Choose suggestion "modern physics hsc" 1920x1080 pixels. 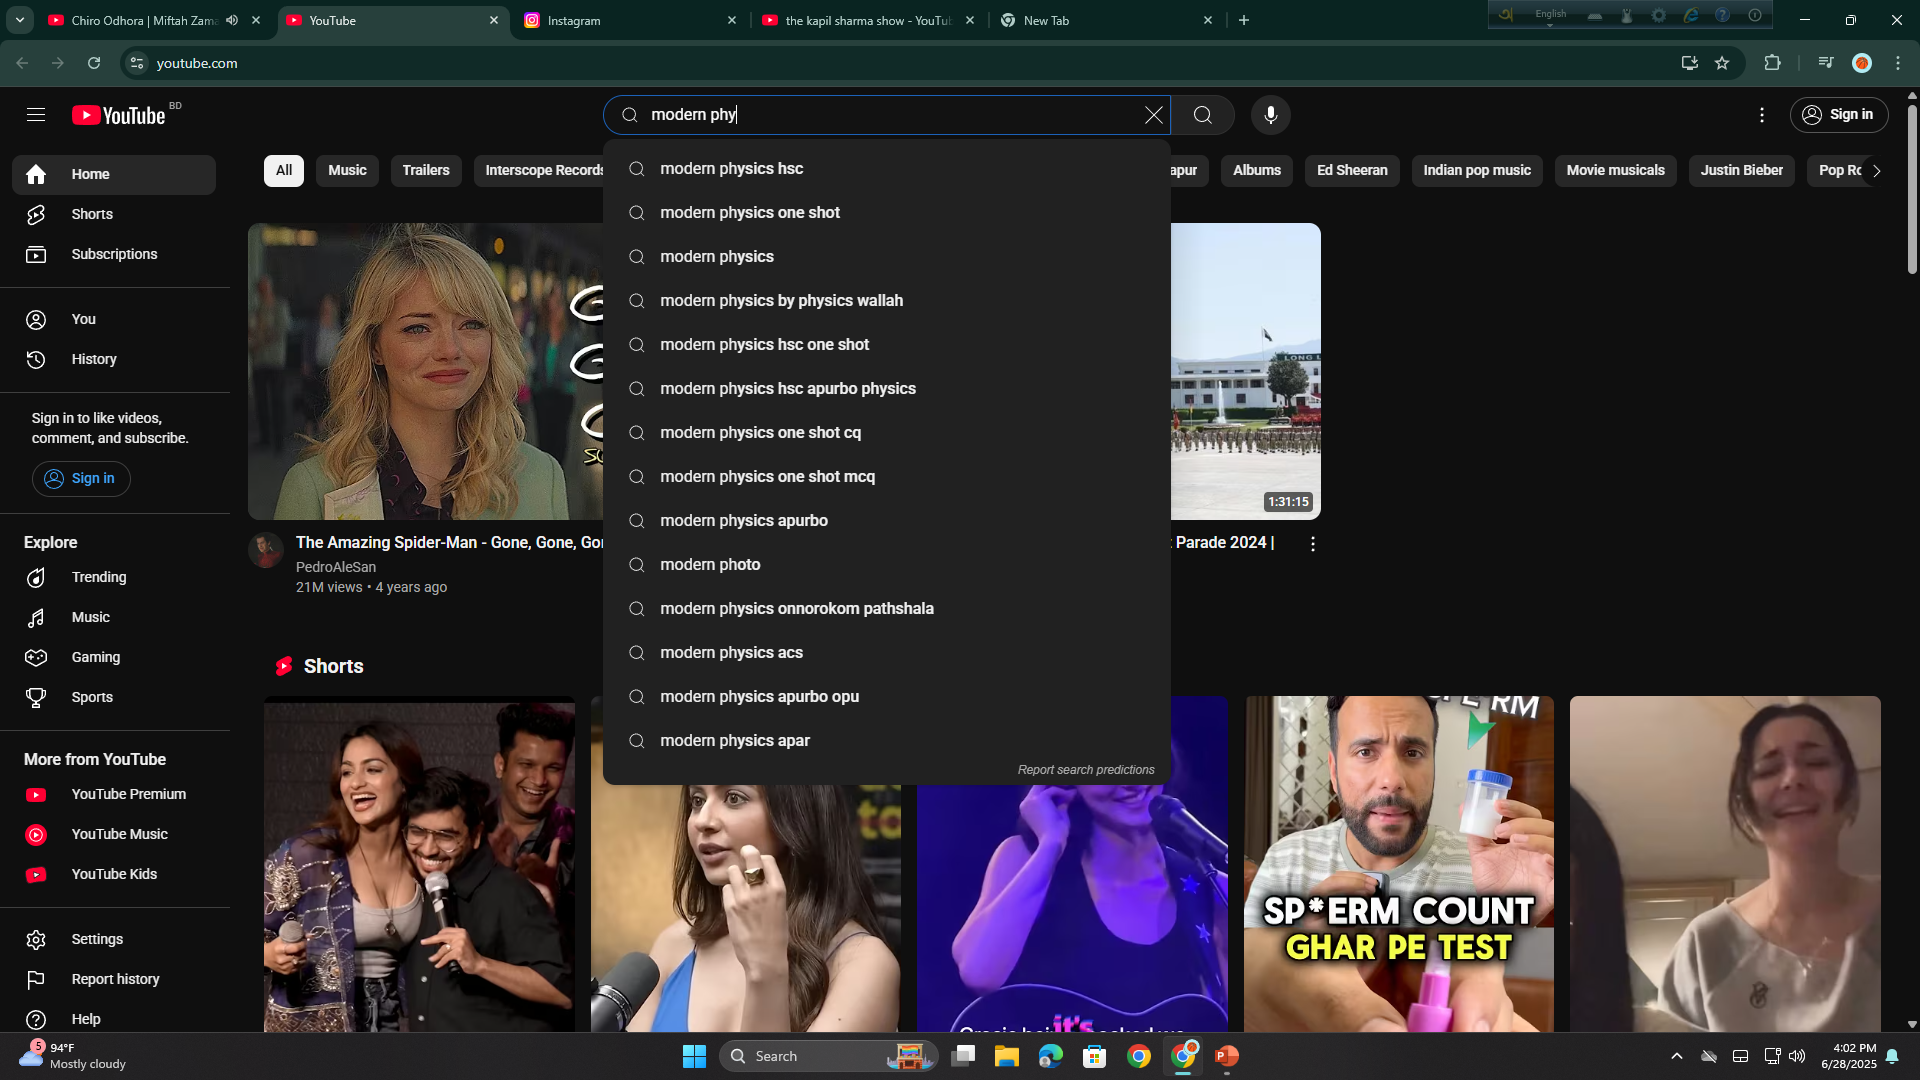tap(886, 169)
